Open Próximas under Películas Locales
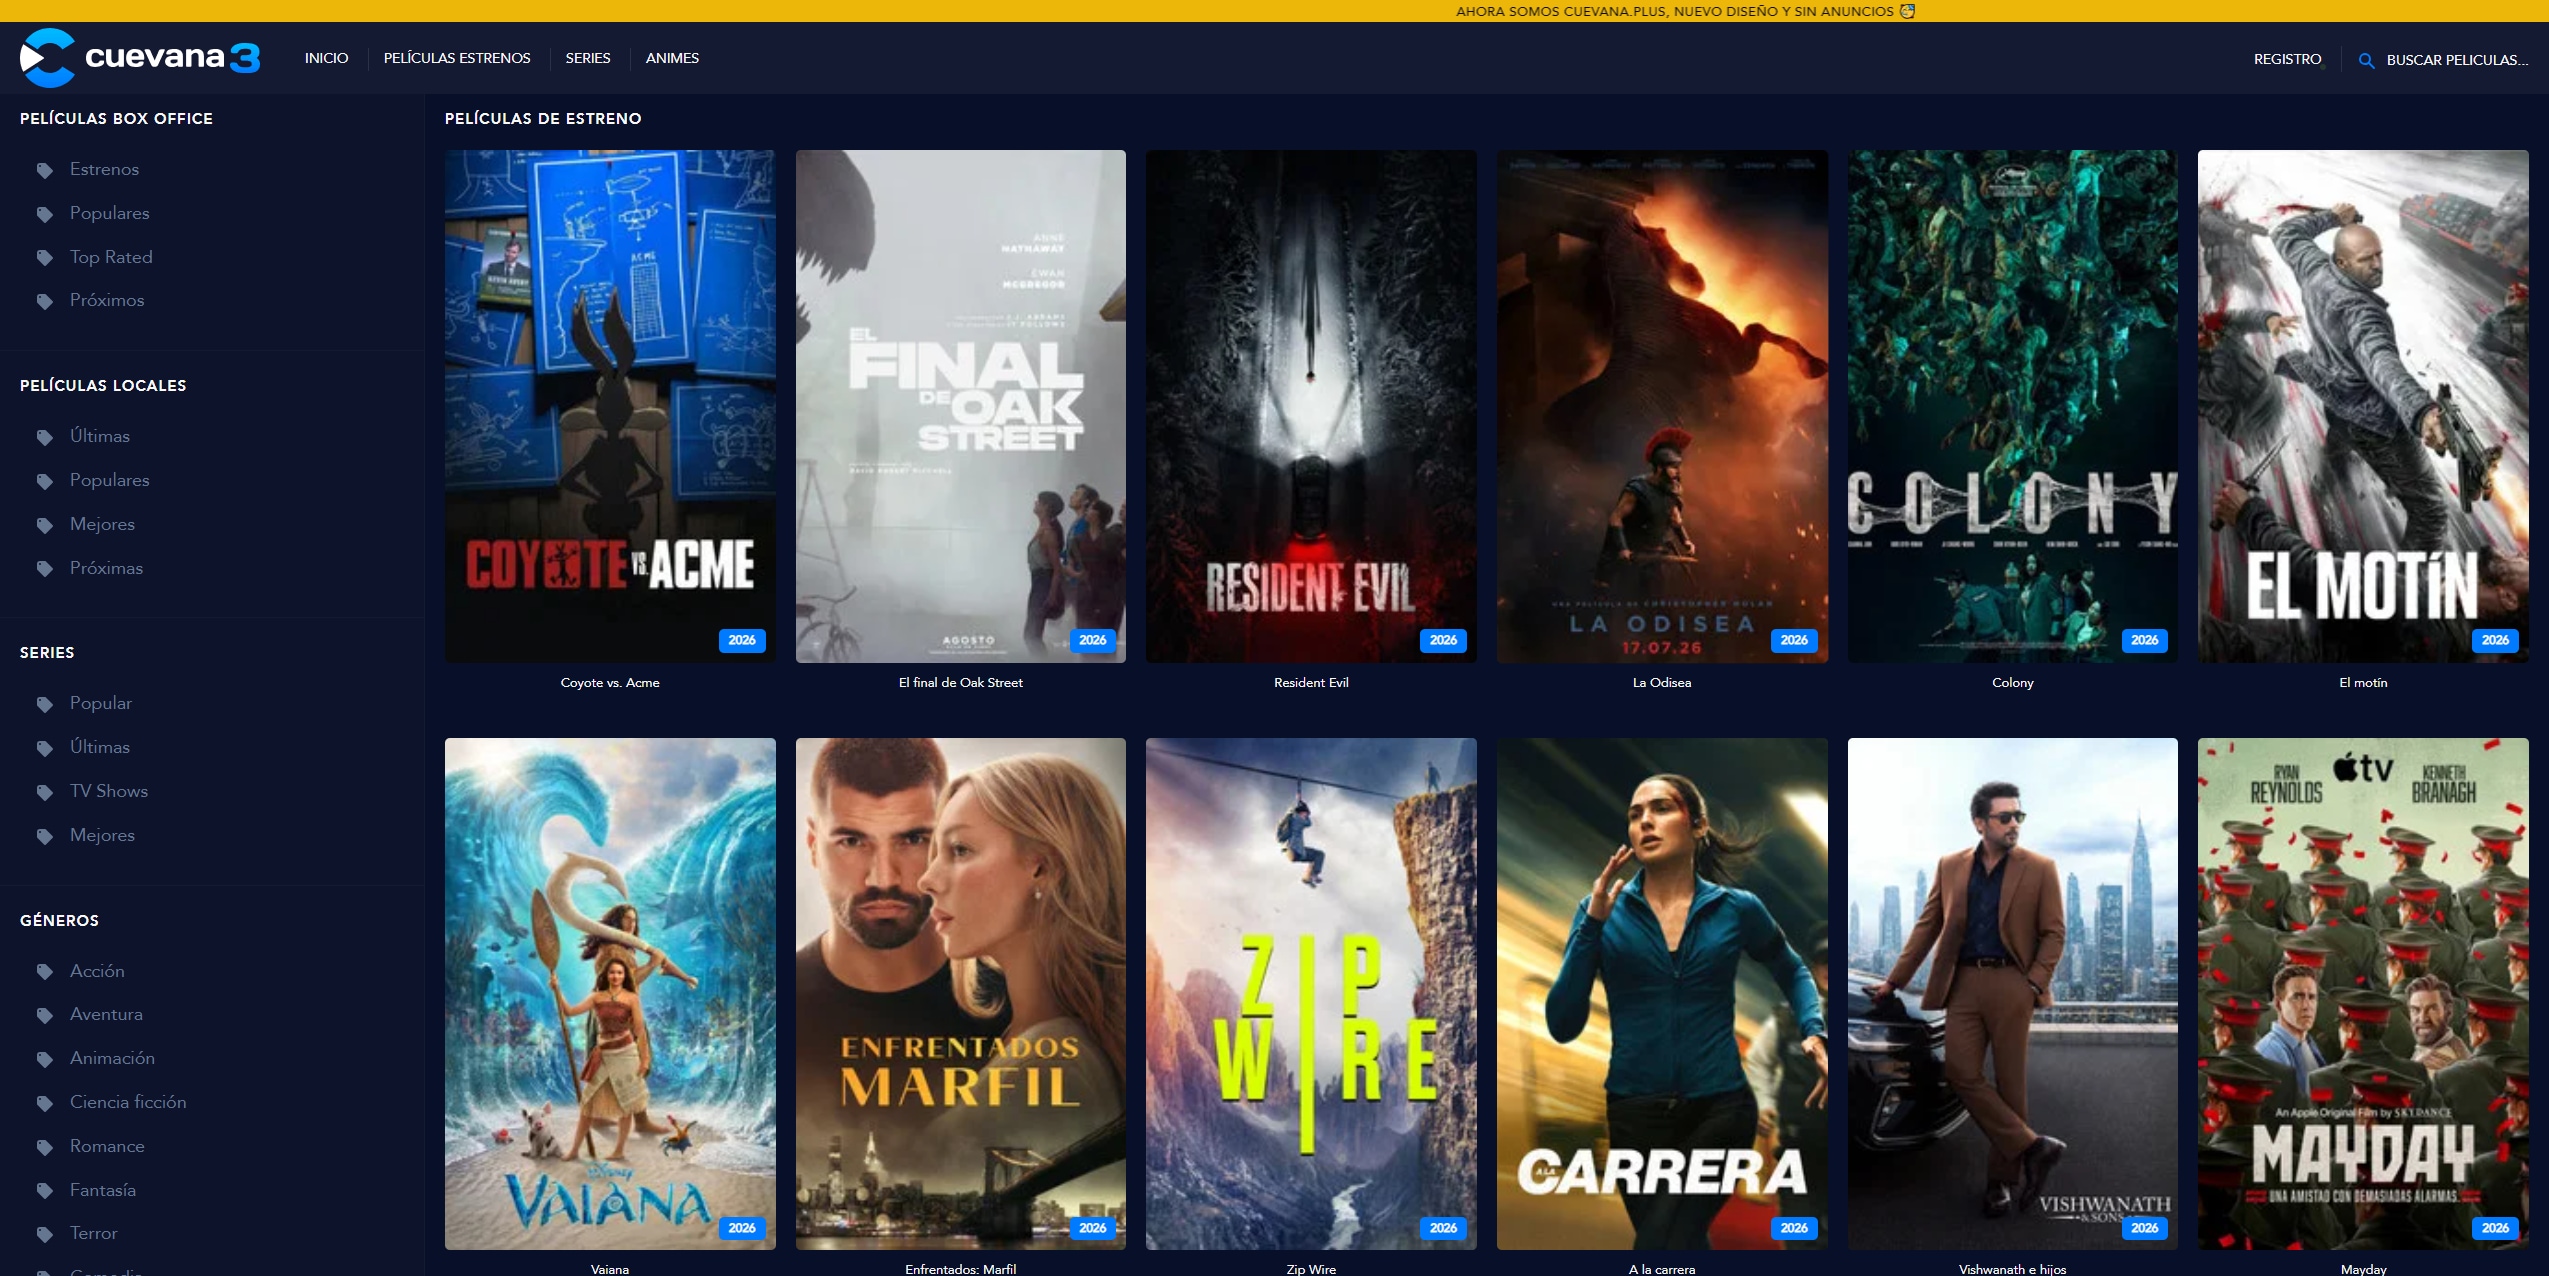 (x=107, y=568)
